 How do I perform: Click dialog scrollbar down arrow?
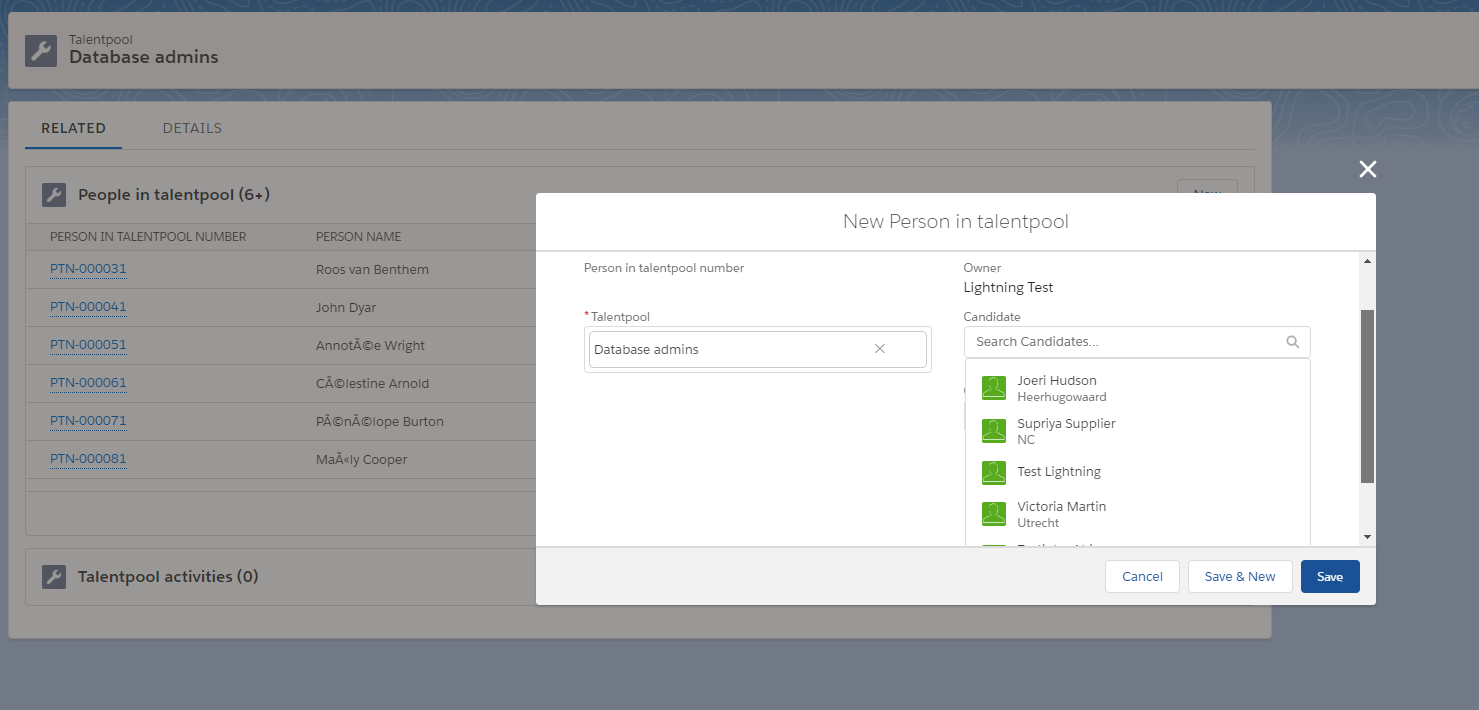coord(1367,537)
